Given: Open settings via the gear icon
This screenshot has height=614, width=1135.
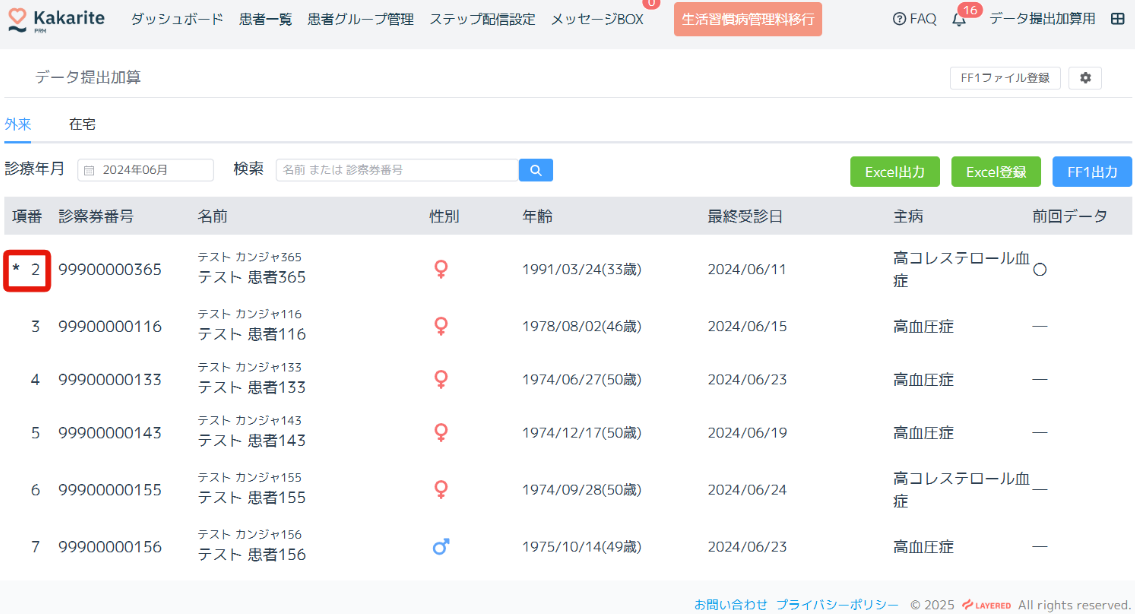Looking at the screenshot, I should tap(1085, 77).
